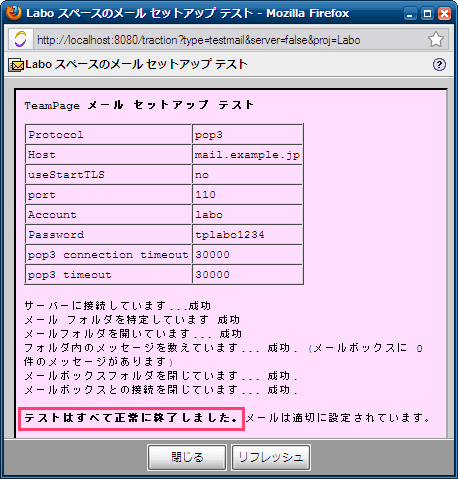
Task: Click the account value labo
Action: click(x=247, y=215)
